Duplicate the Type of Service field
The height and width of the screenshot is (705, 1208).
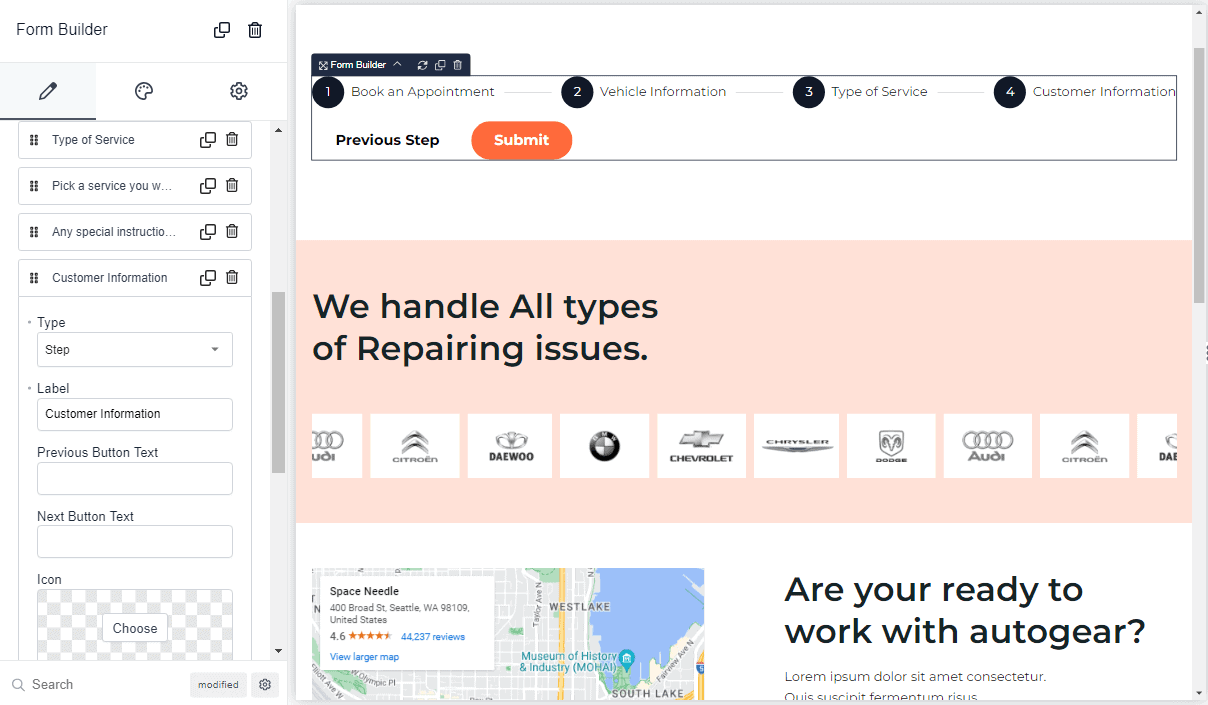click(208, 140)
